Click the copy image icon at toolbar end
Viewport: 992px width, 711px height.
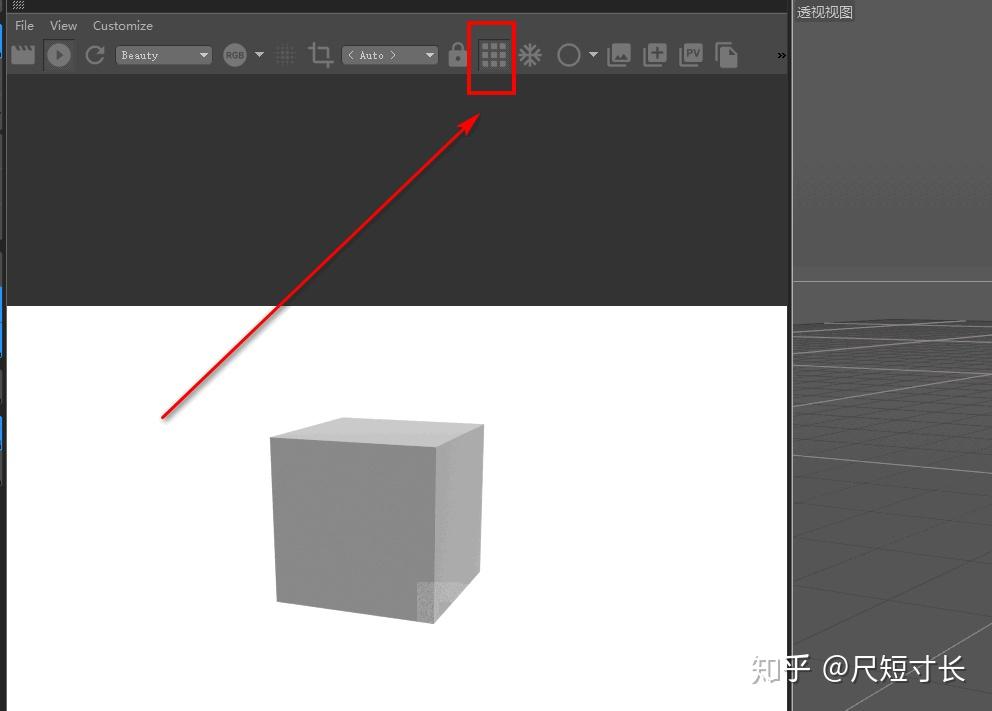[x=727, y=55]
